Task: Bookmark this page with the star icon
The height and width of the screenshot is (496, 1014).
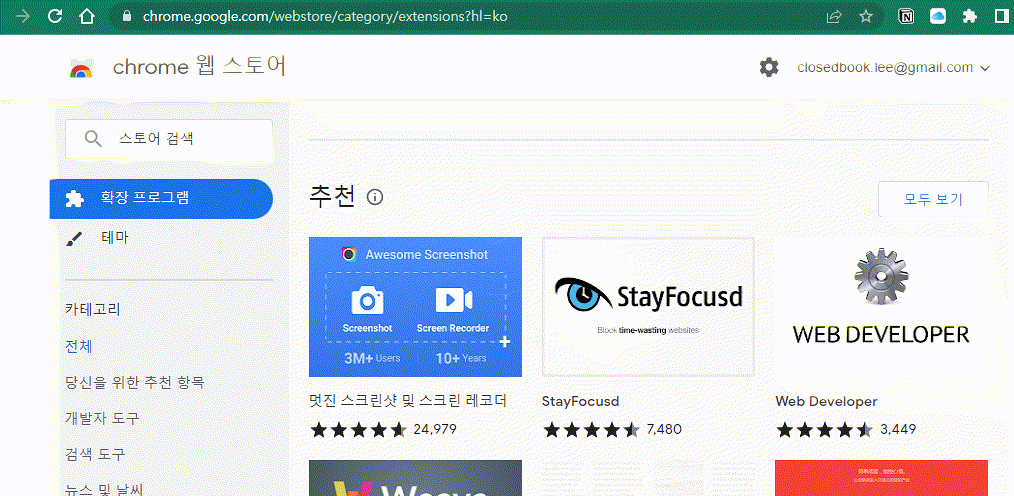Action: pyautogui.click(x=866, y=16)
